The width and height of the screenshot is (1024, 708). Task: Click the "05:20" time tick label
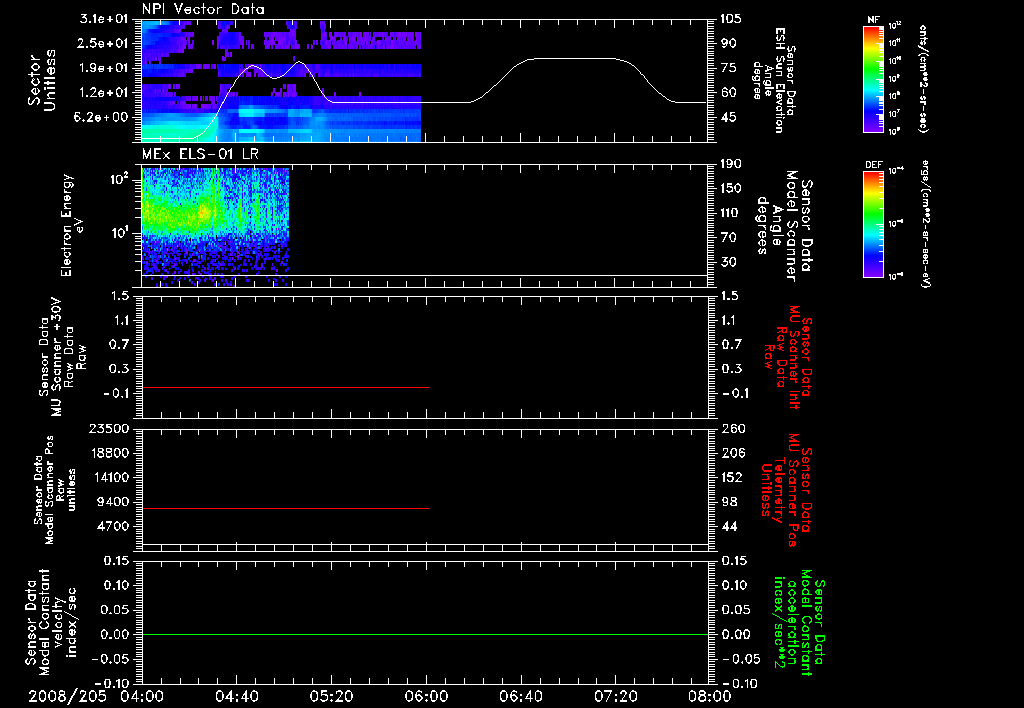[331, 696]
